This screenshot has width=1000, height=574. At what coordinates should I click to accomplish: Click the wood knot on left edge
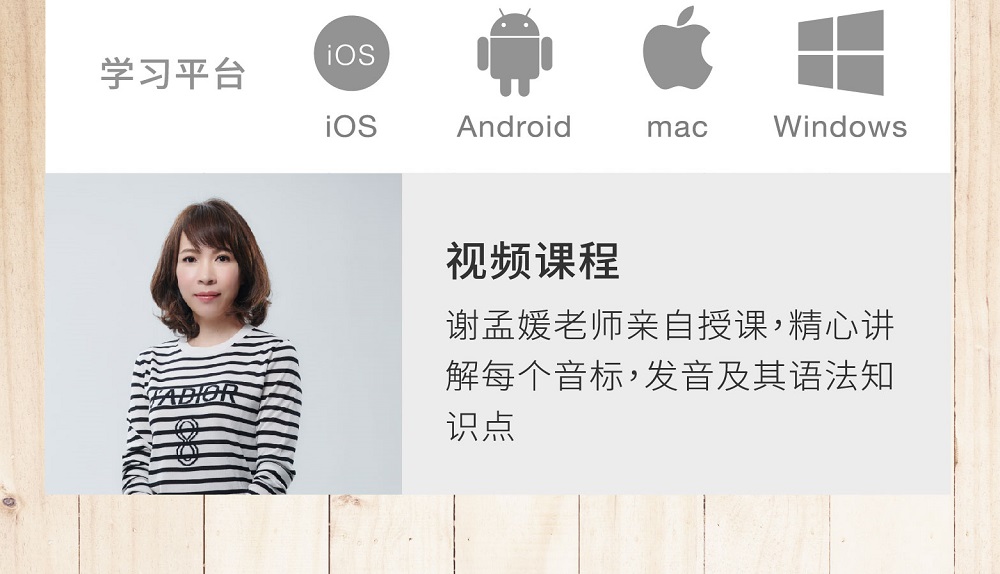pyautogui.click(x=8, y=502)
